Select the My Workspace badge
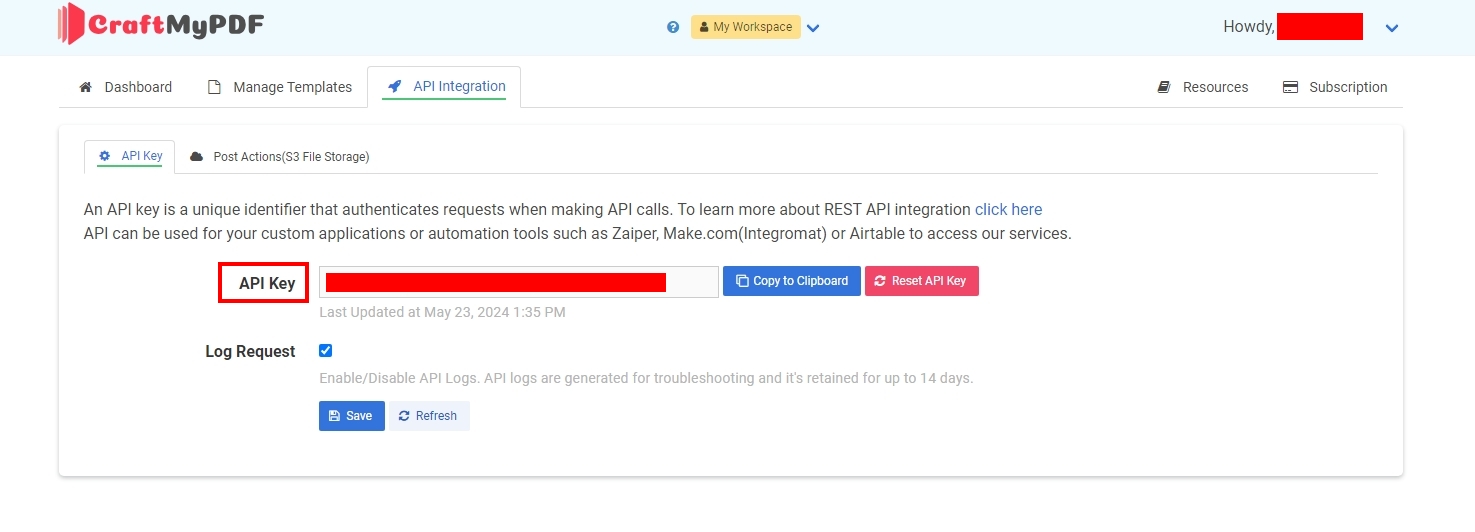Image resolution: width=1475 pixels, height=532 pixels. [745, 27]
